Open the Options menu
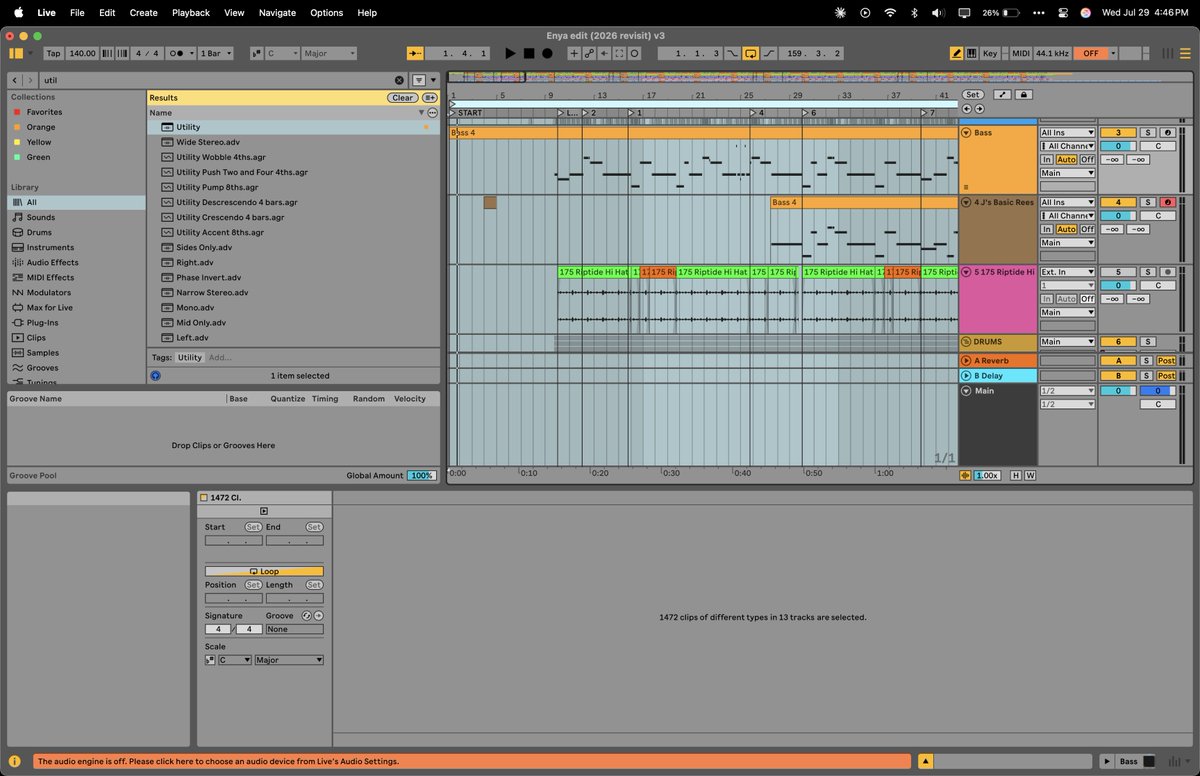Viewport: 1200px width, 776px height. (x=326, y=12)
